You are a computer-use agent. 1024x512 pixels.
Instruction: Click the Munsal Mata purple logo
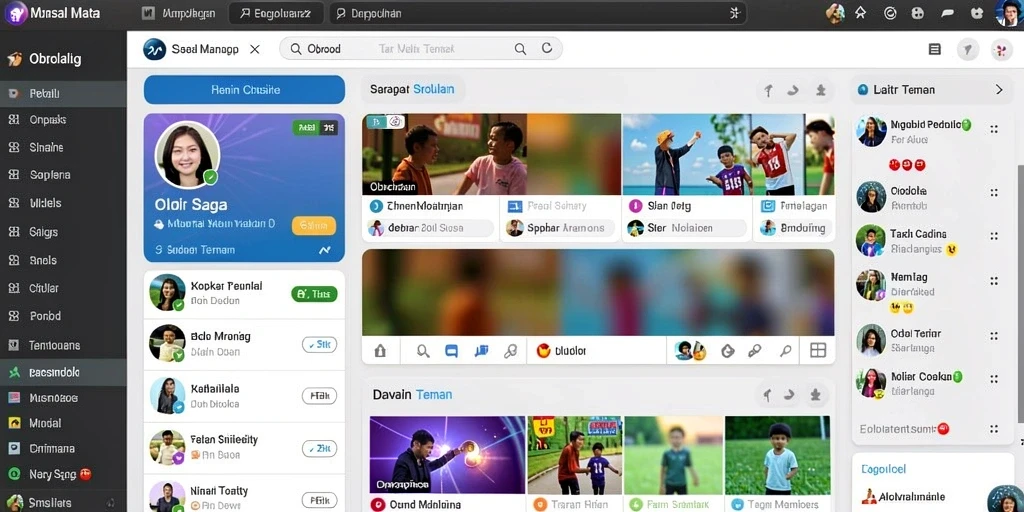[x=16, y=12]
